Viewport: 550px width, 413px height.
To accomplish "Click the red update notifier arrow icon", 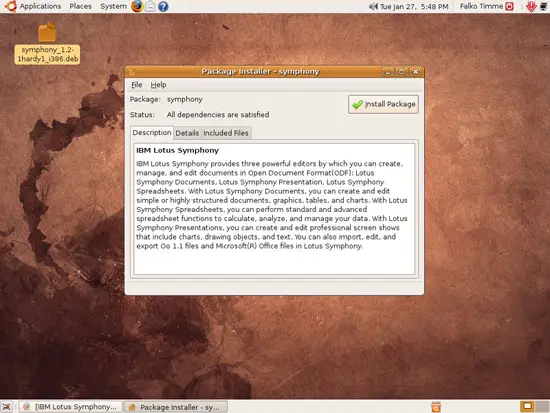I will pos(531,6).
